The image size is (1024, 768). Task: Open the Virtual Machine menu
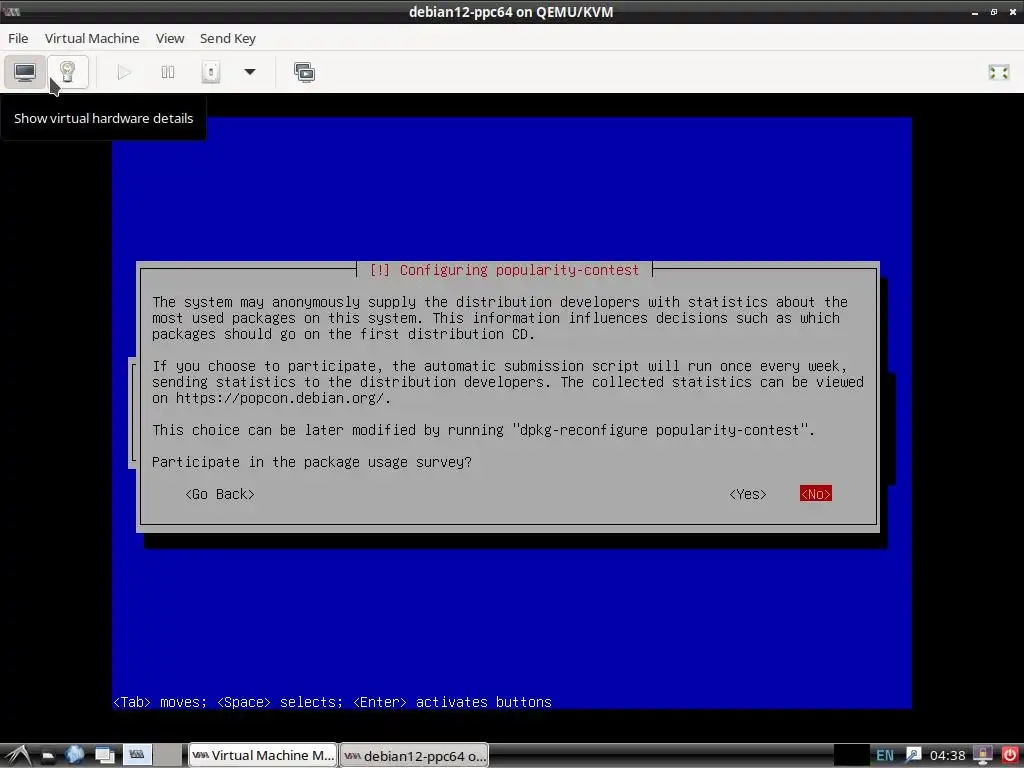(x=92, y=39)
